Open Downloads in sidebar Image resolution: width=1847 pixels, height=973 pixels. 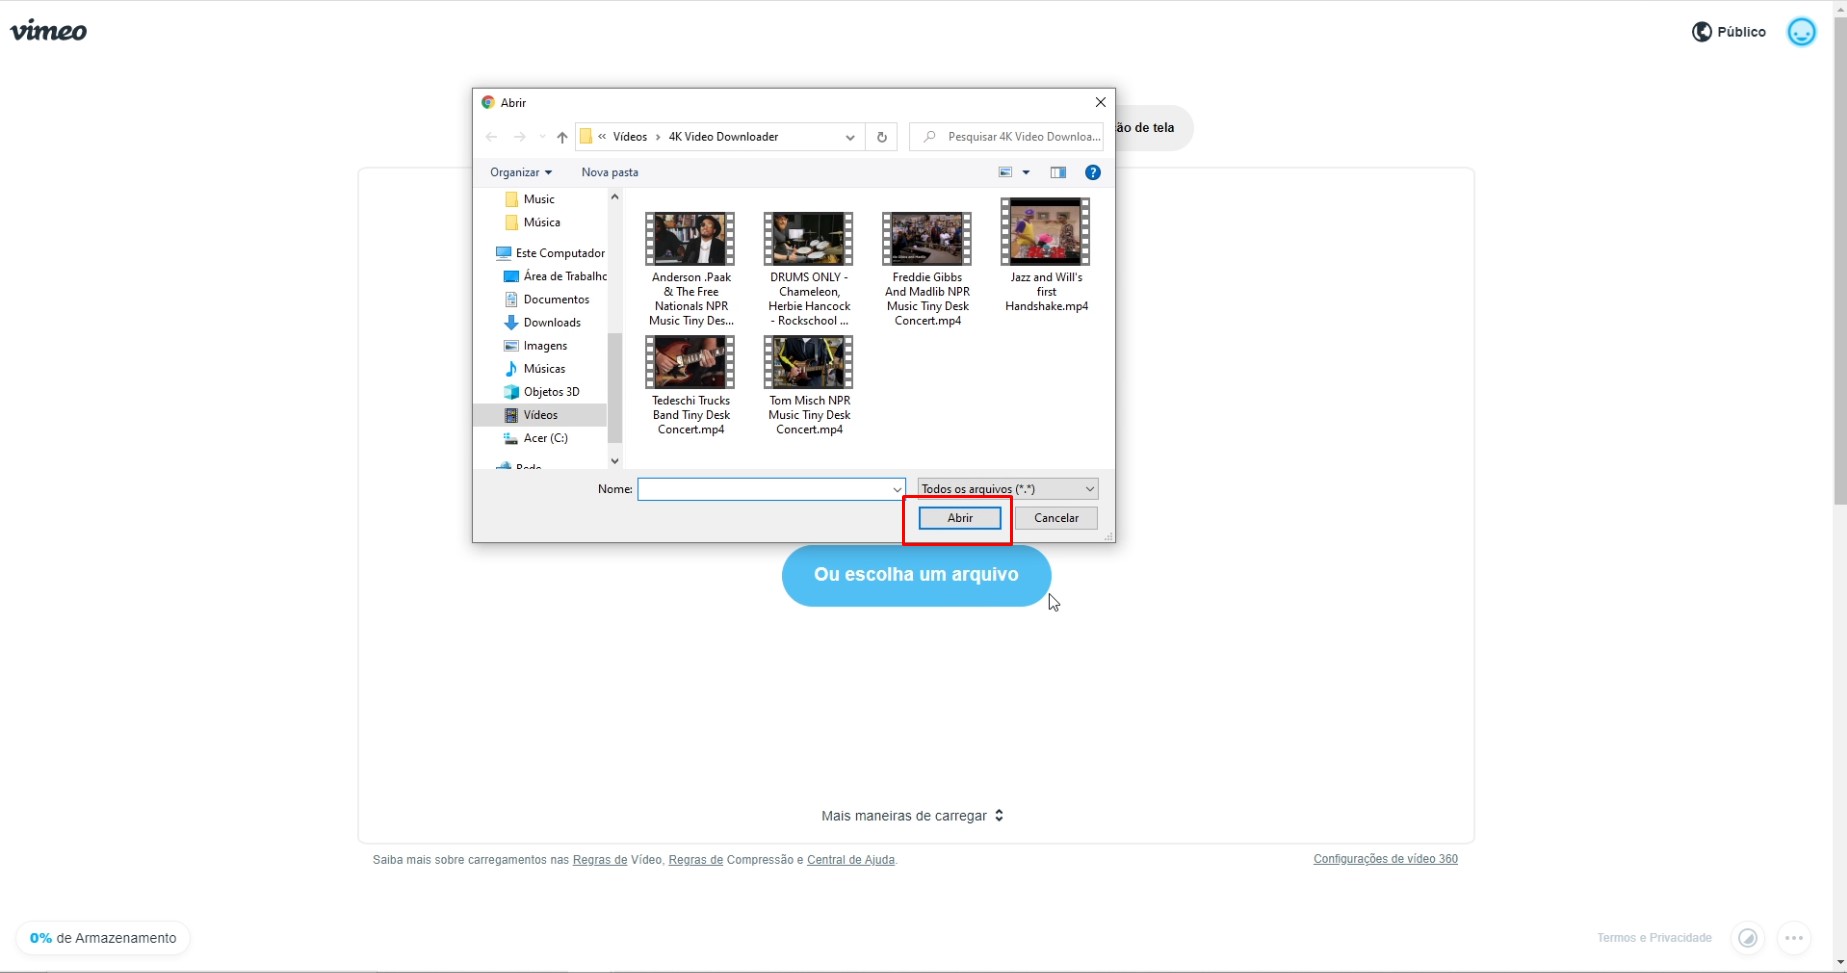543,322
